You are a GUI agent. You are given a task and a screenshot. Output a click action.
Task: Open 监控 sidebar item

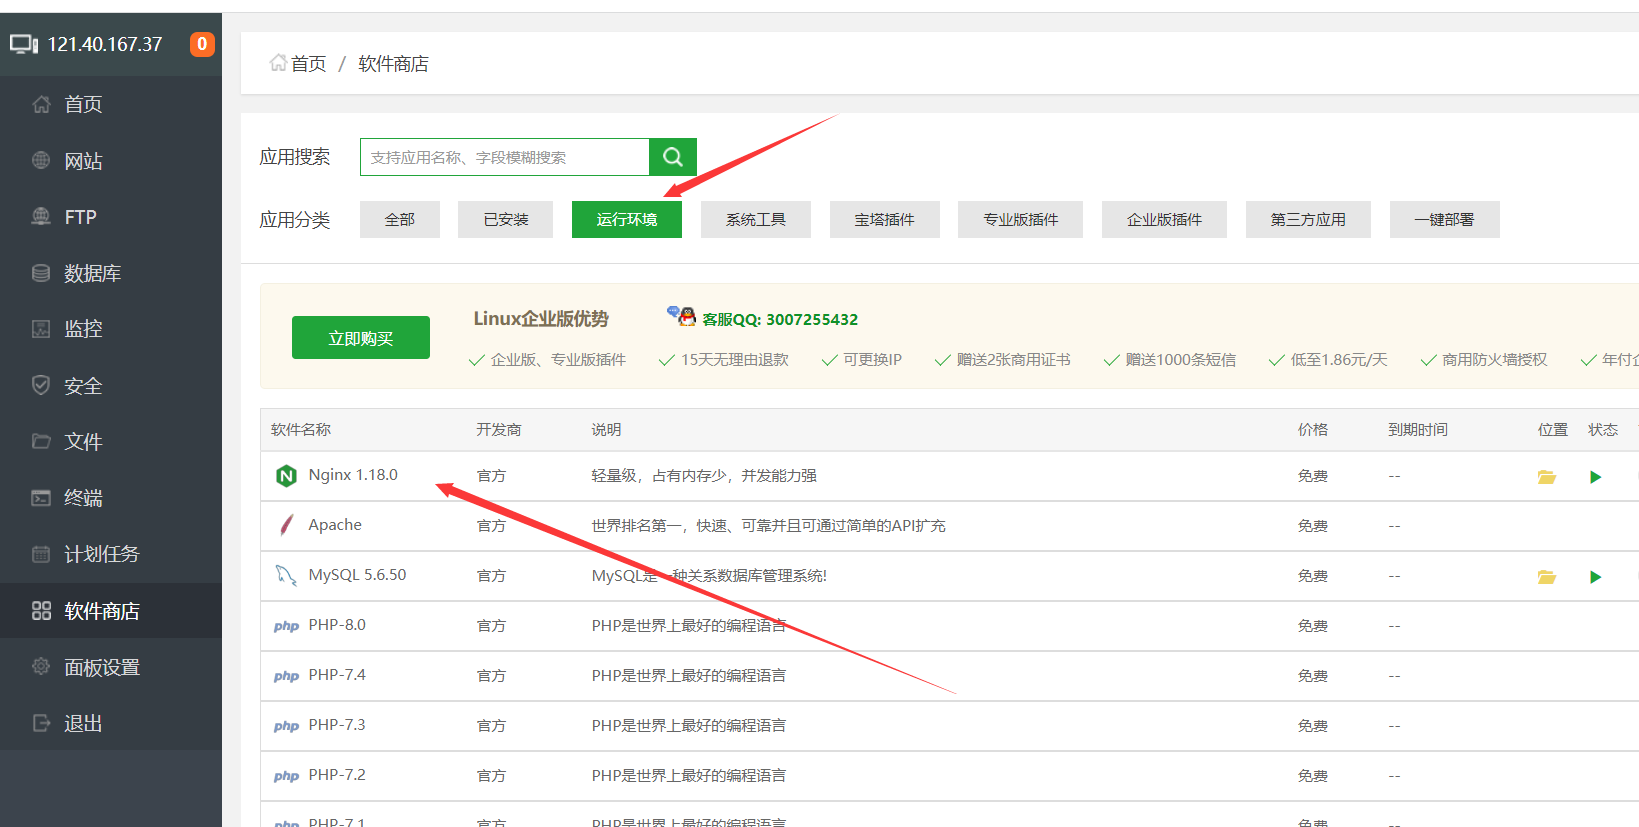(111, 329)
